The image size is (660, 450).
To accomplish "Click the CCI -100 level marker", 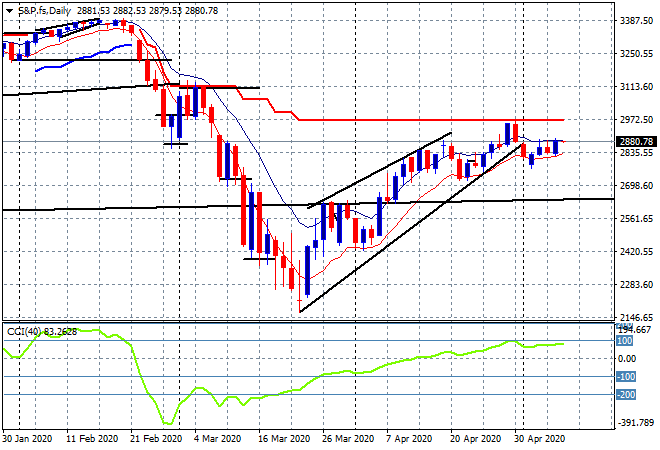I will [626, 377].
